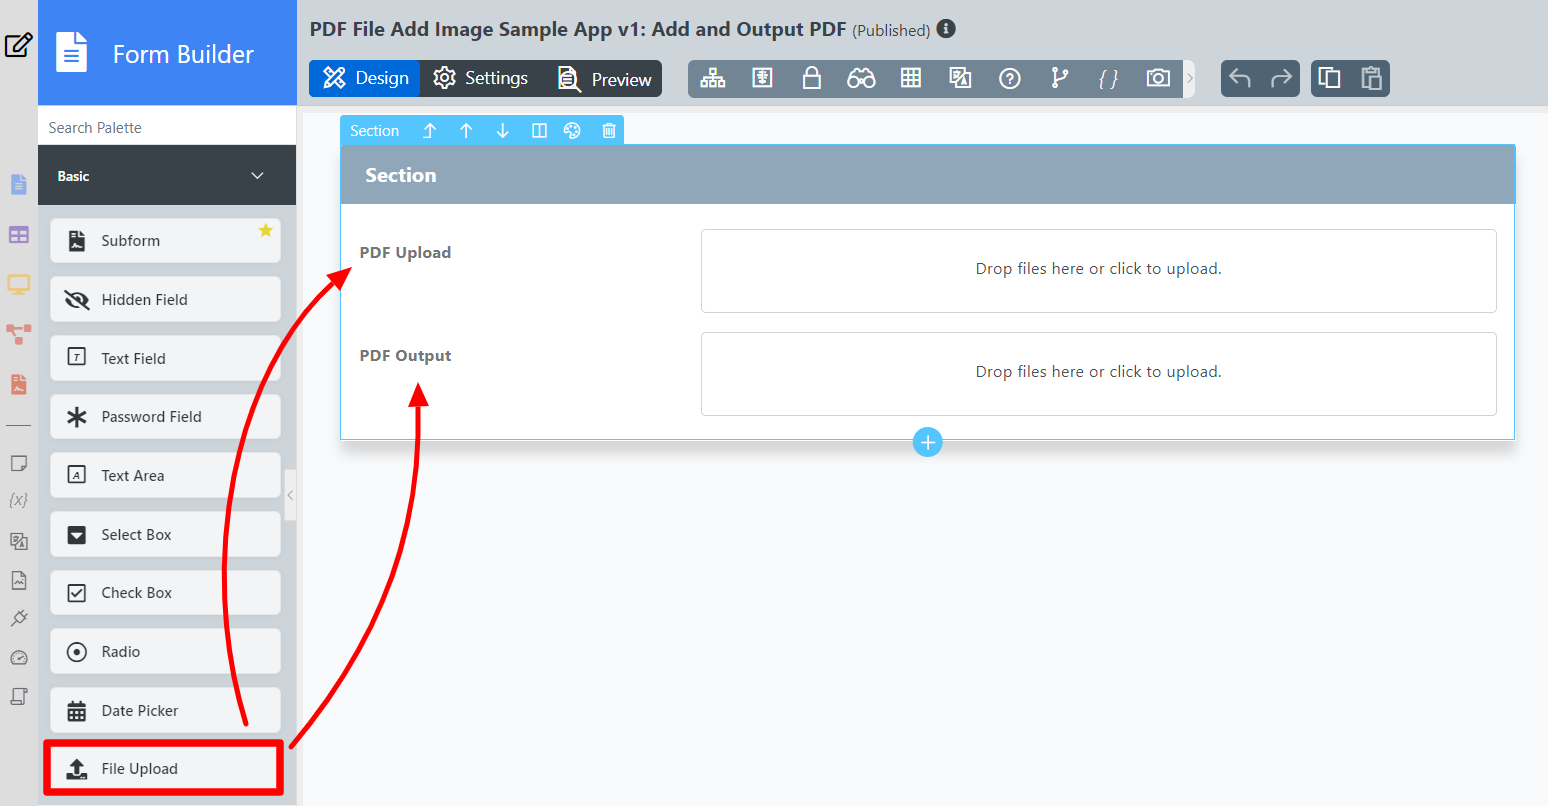The width and height of the screenshot is (1548, 806).
Task: Expand more toolbar icons with chevron
Action: click(1189, 78)
